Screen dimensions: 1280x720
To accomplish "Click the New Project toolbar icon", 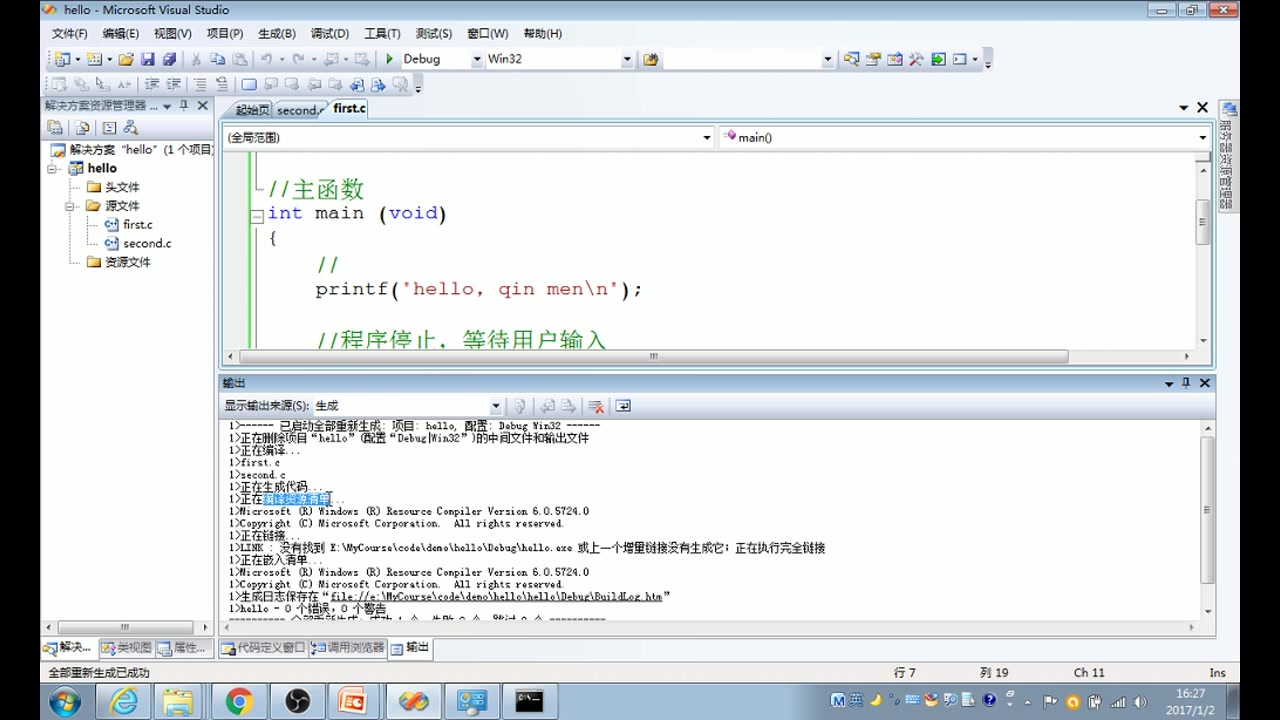I will point(63,59).
